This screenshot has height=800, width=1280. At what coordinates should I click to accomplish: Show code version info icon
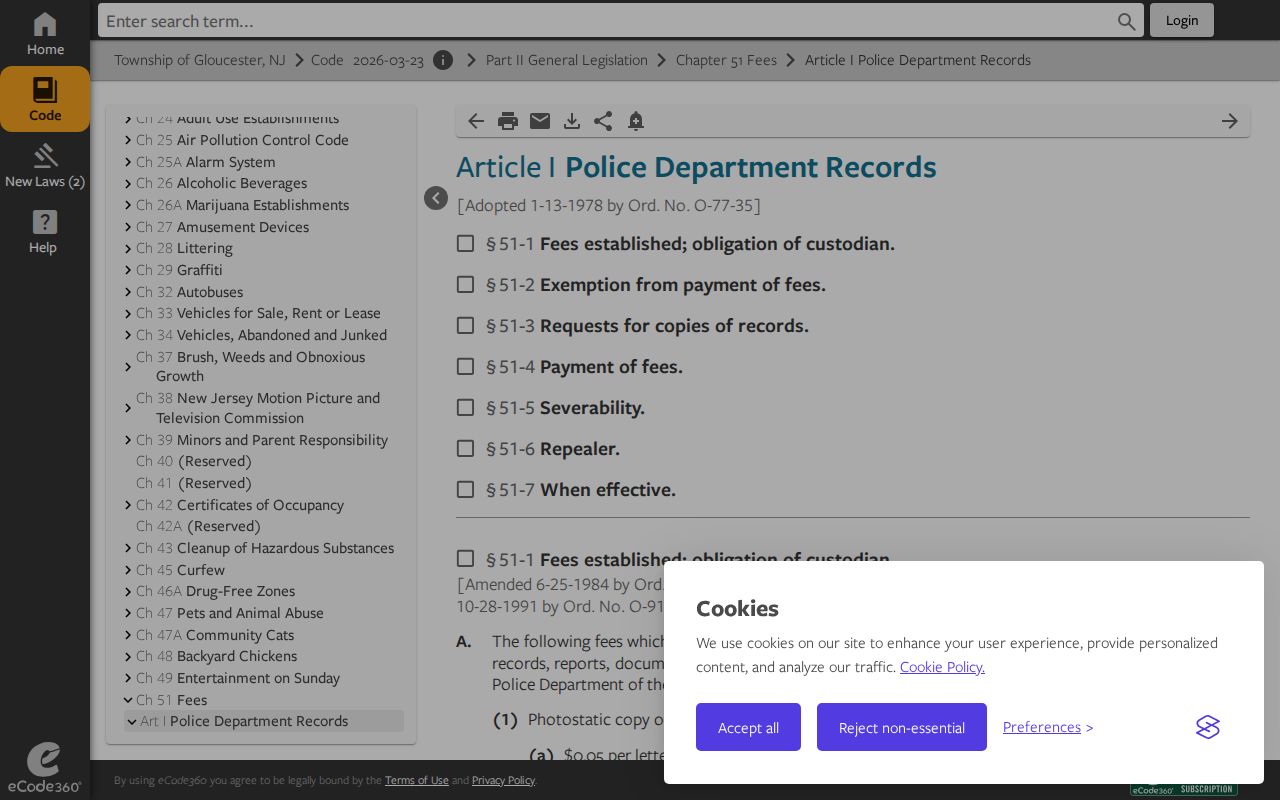443,60
